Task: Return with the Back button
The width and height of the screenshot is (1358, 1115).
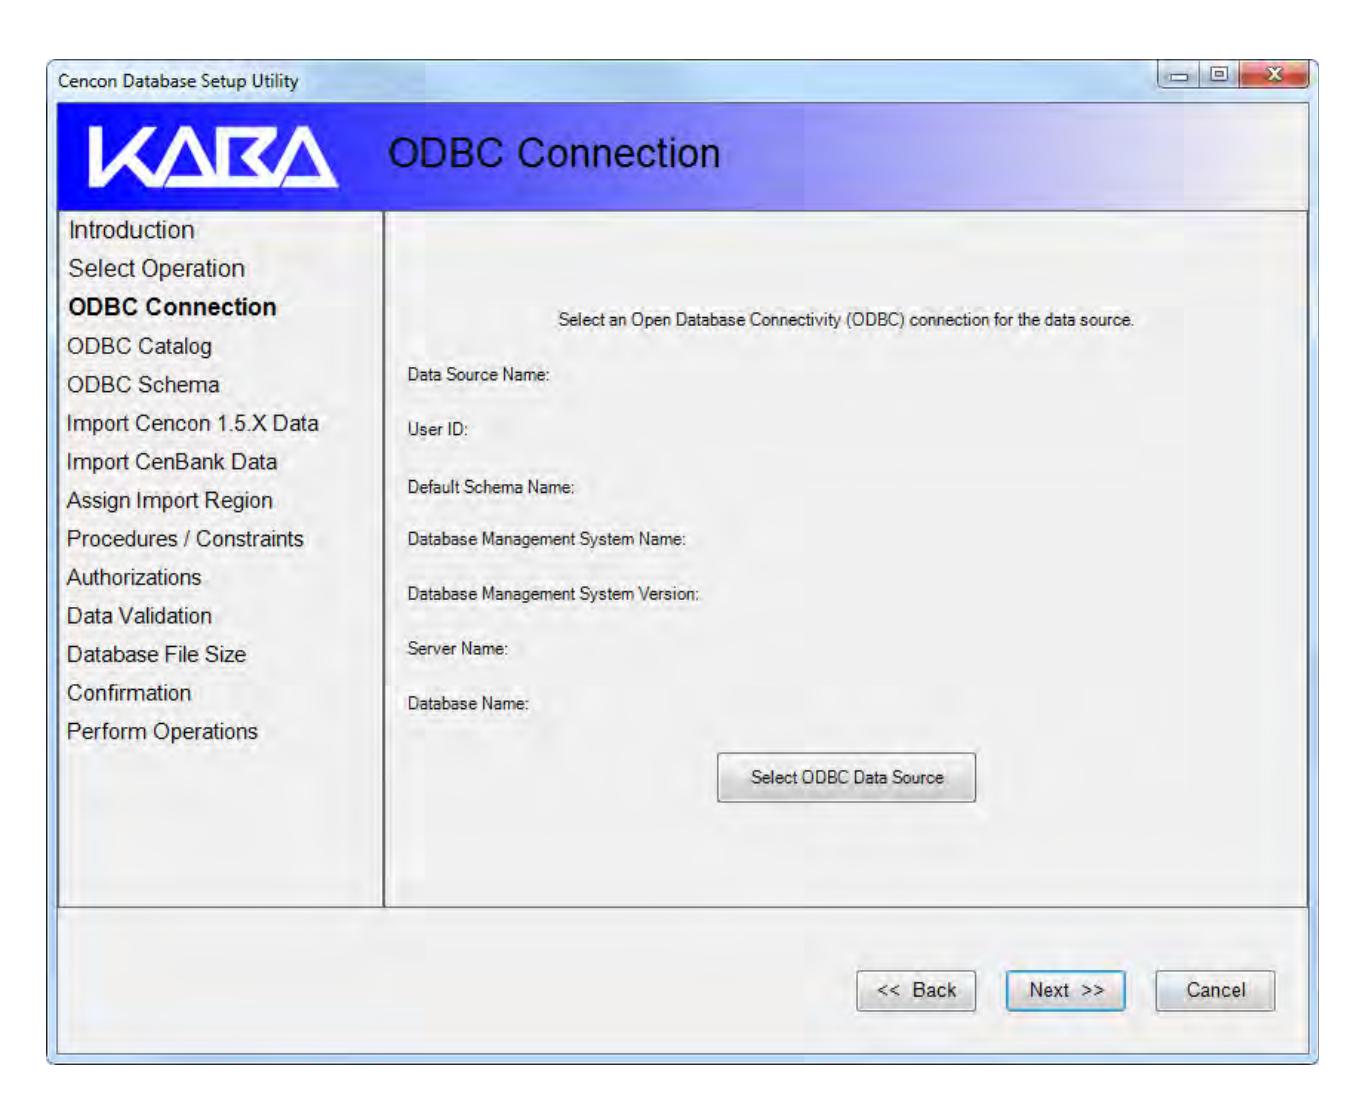Action: [916, 990]
